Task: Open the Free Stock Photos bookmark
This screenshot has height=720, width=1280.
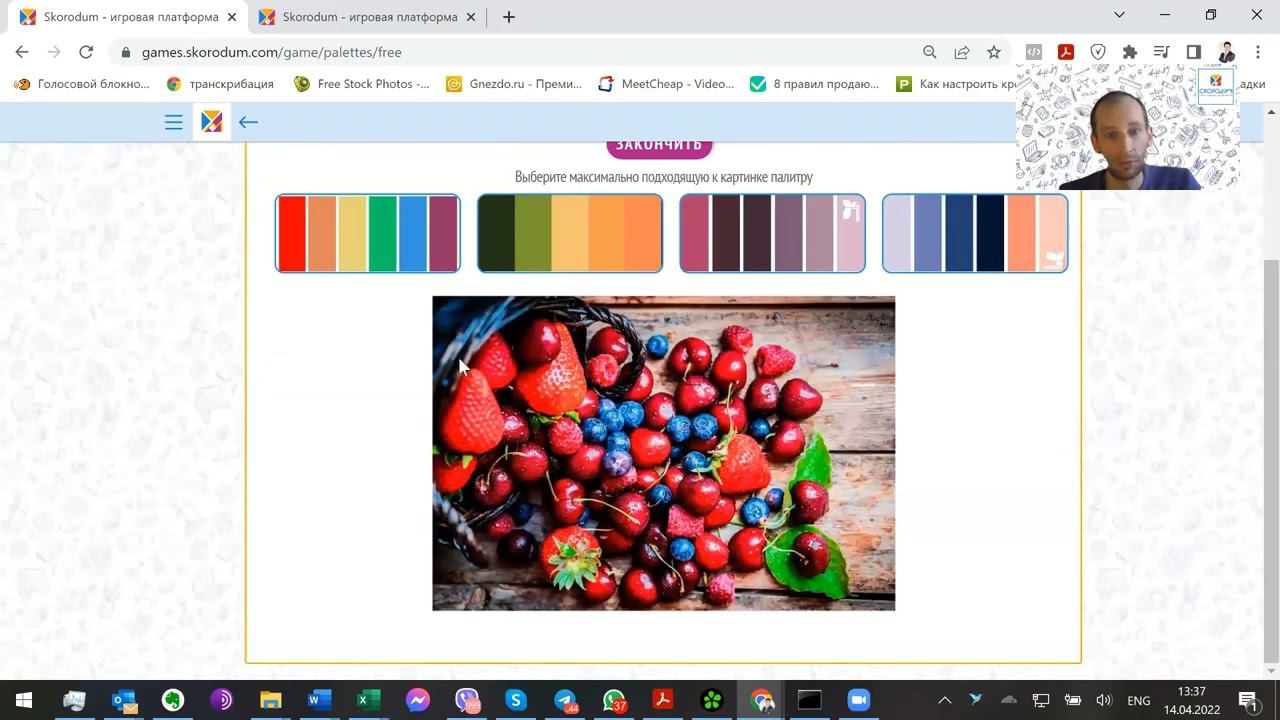Action: [x=362, y=84]
